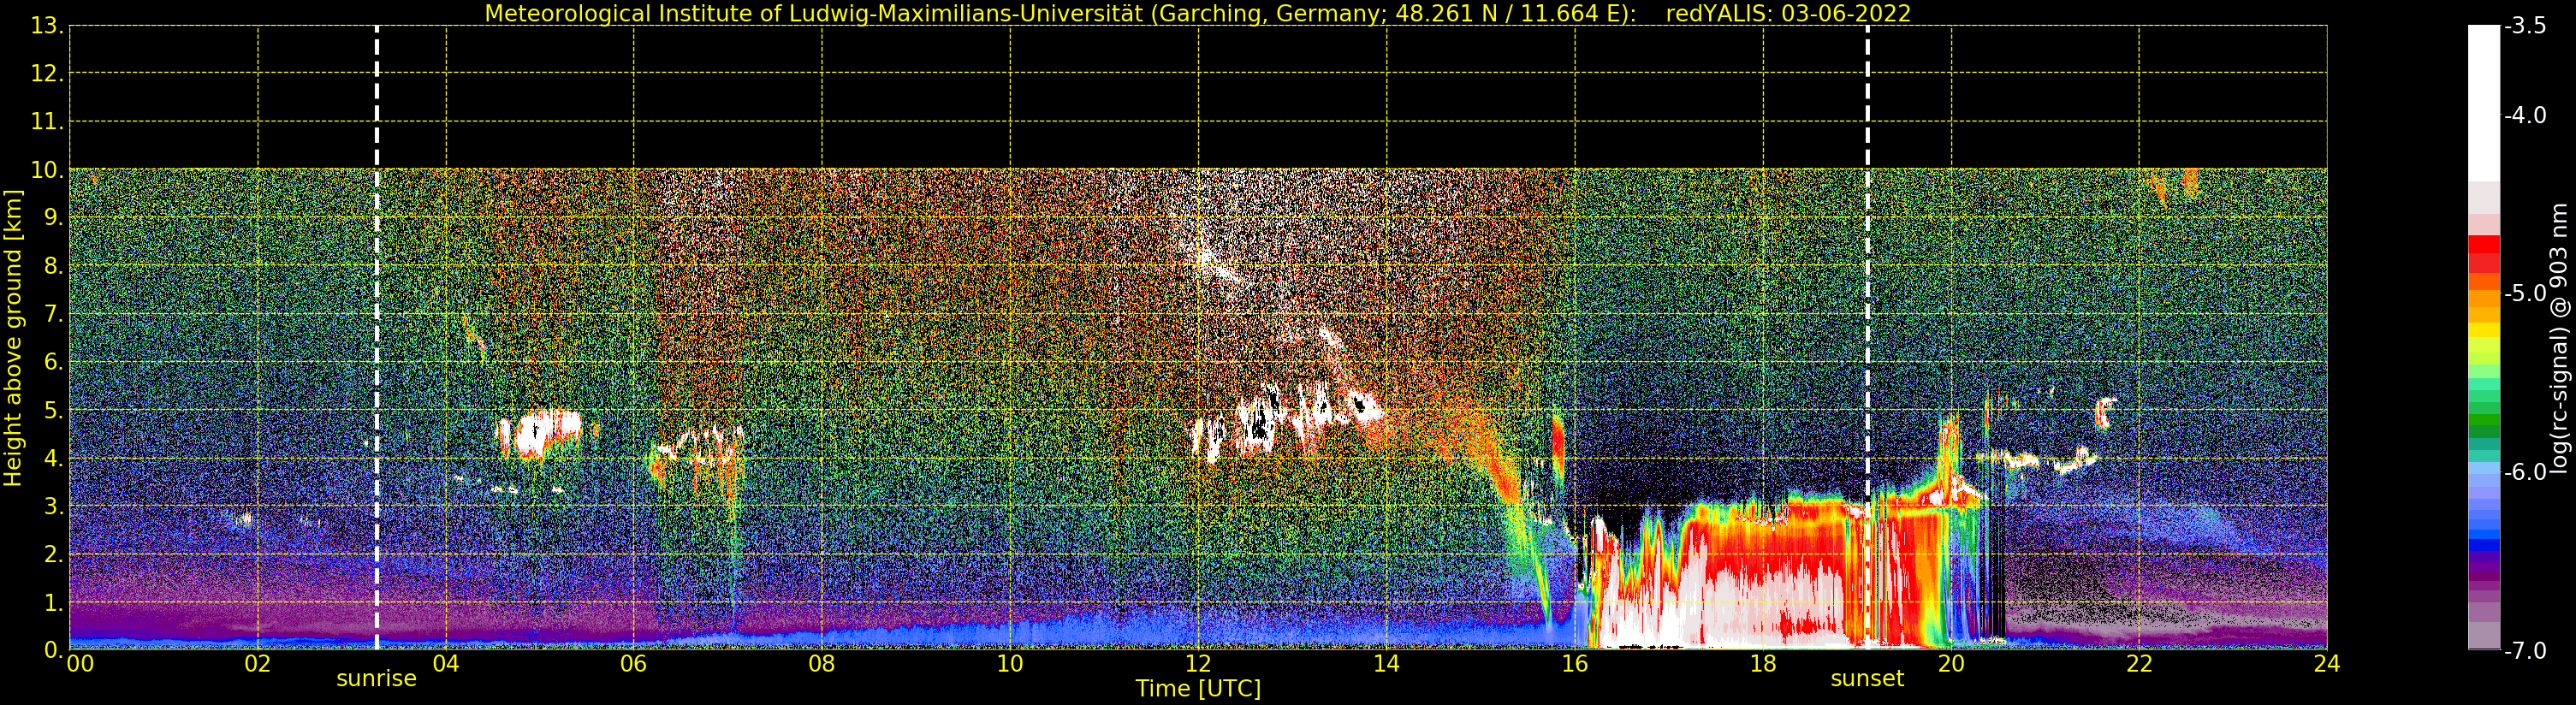Image resolution: width=2576 pixels, height=705 pixels.
Task: Click the red band of the colorbar
Action: (x=2484, y=254)
